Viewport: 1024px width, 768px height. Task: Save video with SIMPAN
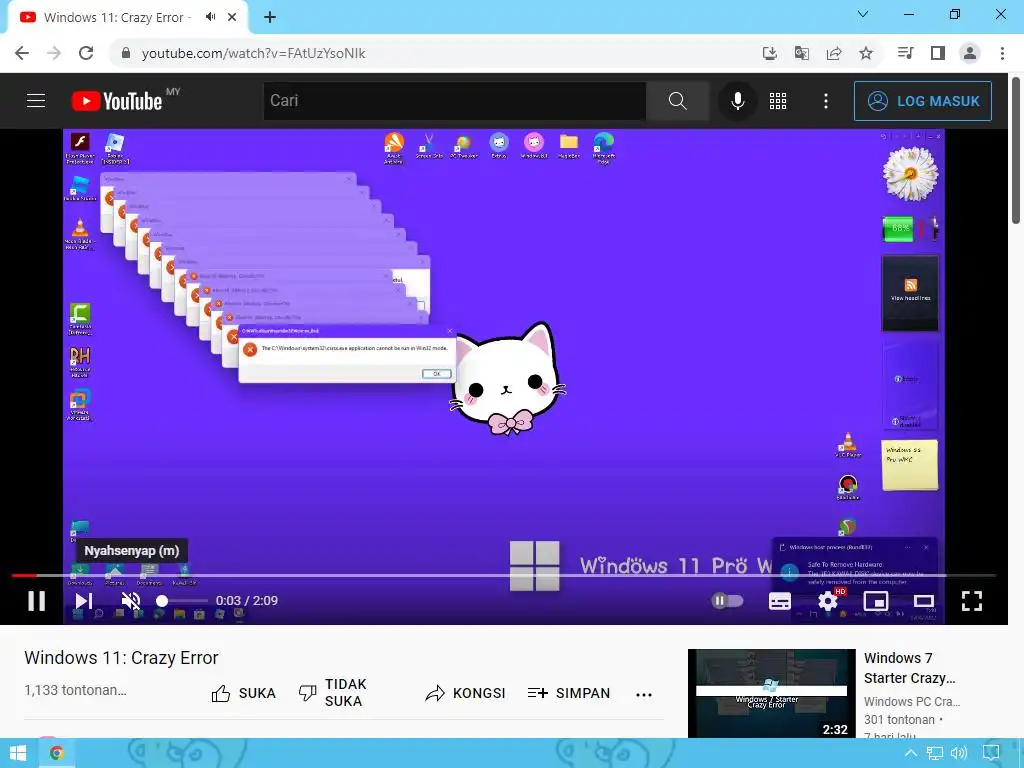(569, 693)
